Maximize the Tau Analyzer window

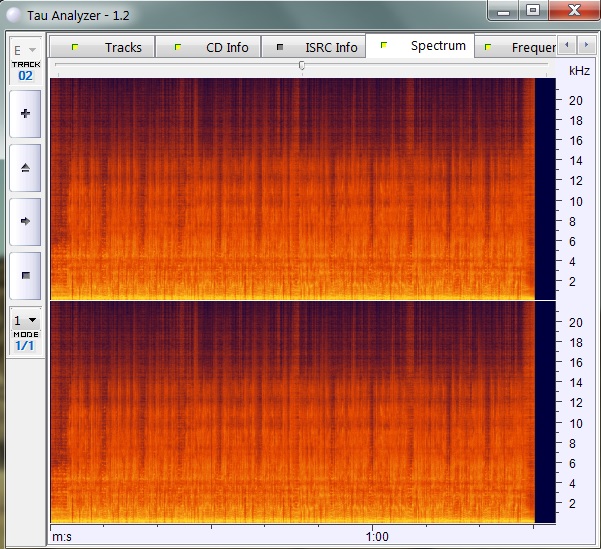[x=533, y=11]
